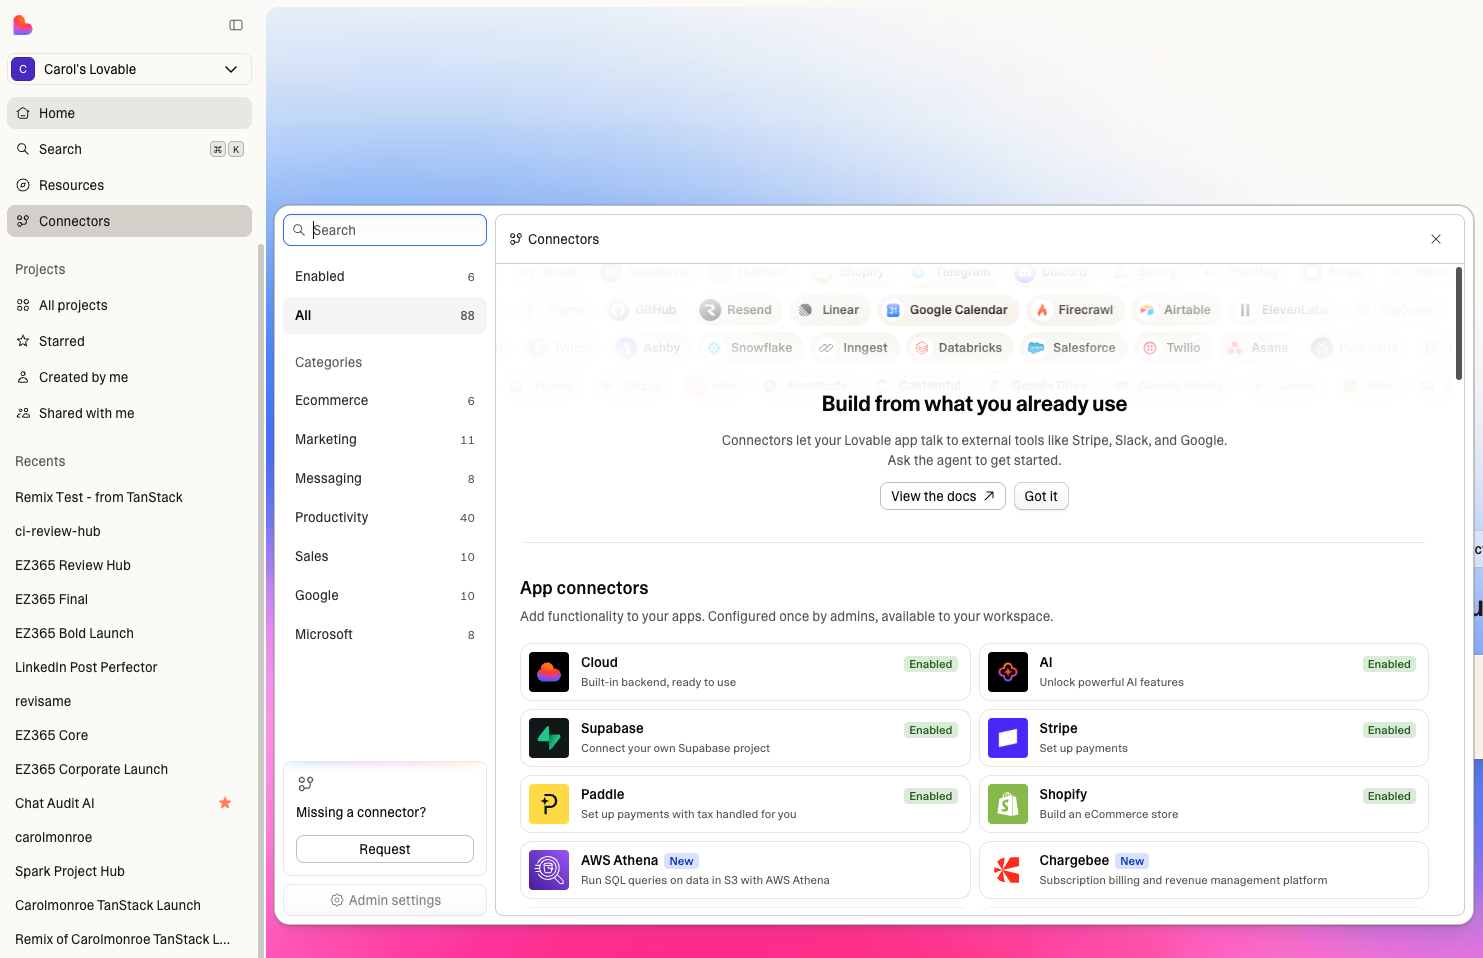1483x958 pixels.
Task: Click the Inngest chip
Action: (854, 348)
